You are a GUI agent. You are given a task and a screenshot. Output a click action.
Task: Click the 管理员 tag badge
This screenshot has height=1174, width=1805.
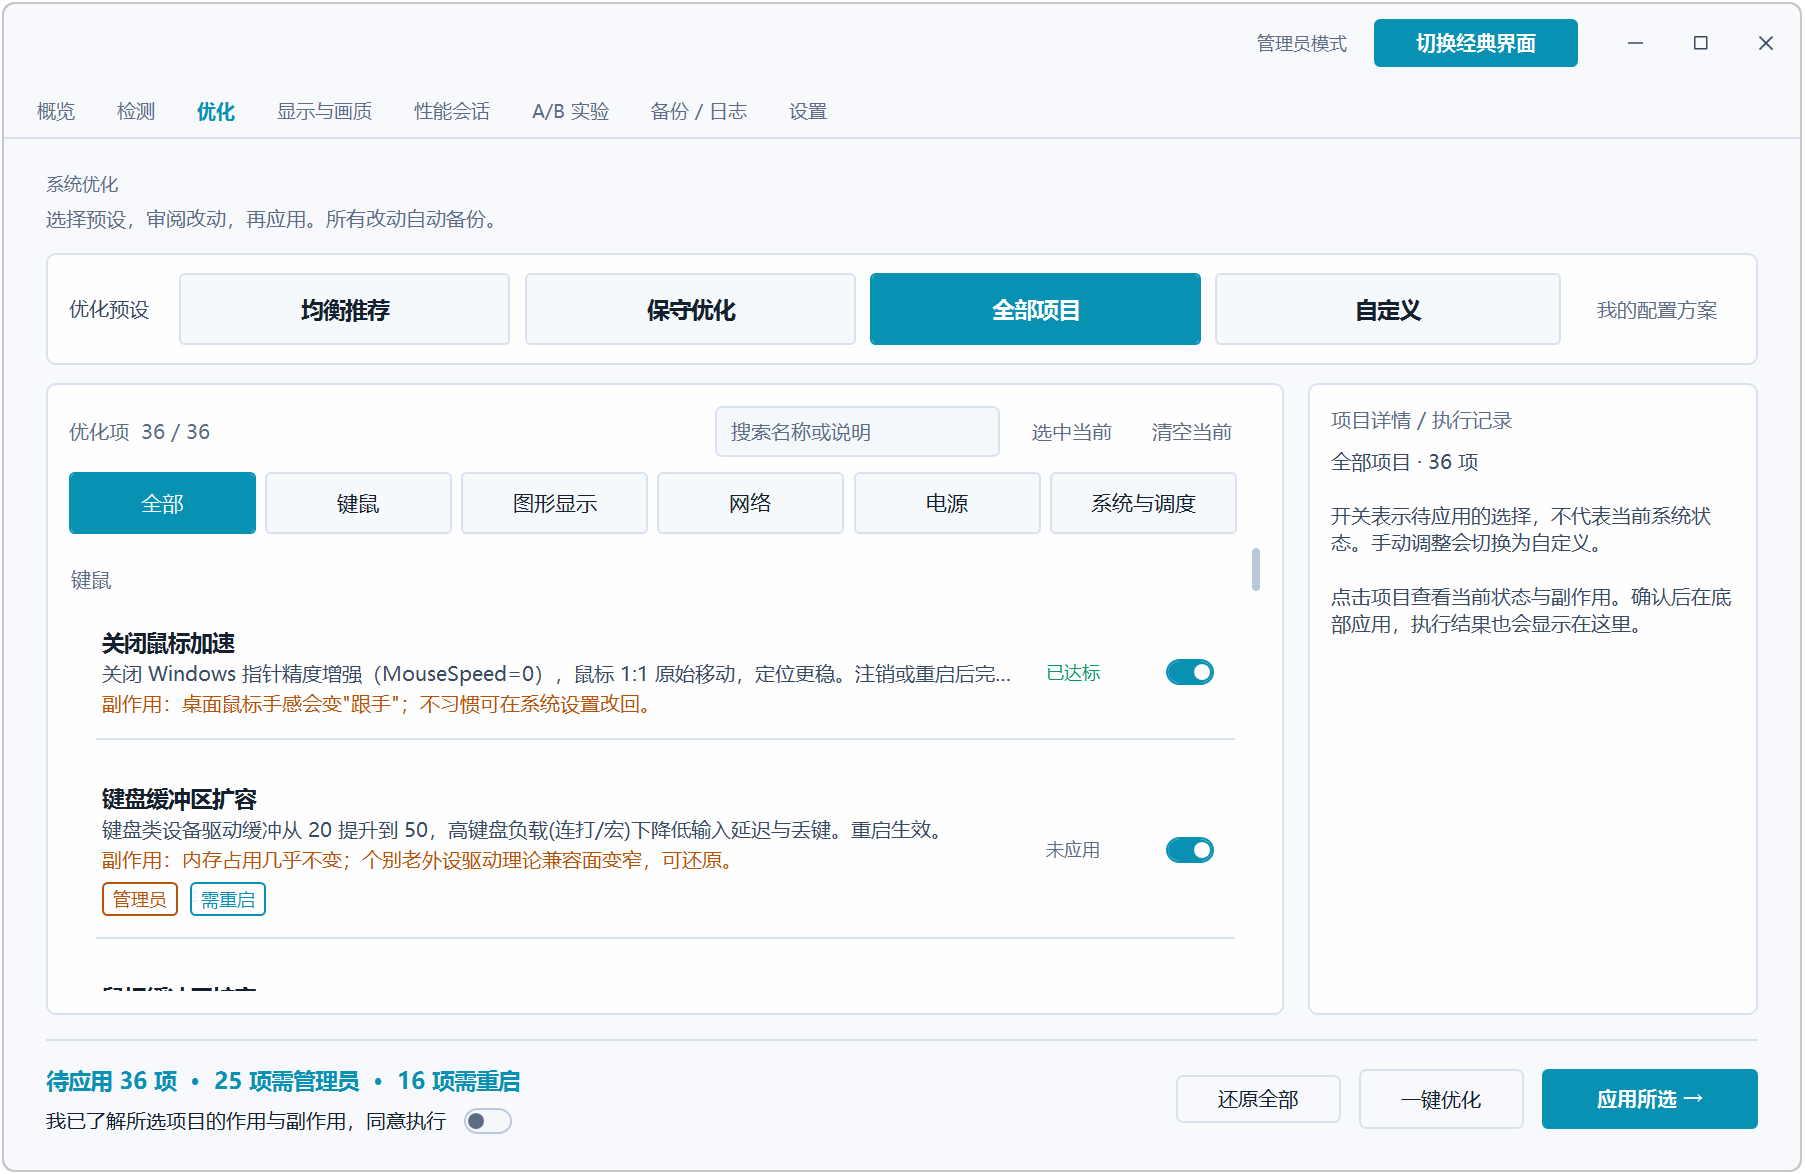point(140,899)
